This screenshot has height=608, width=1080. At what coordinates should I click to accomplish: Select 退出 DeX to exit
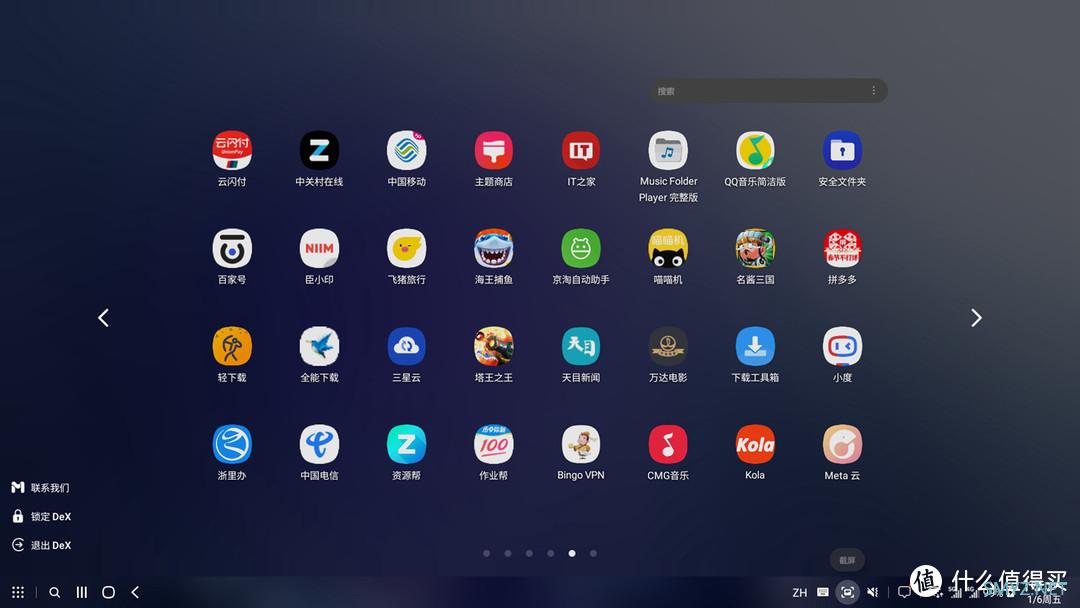41,545
